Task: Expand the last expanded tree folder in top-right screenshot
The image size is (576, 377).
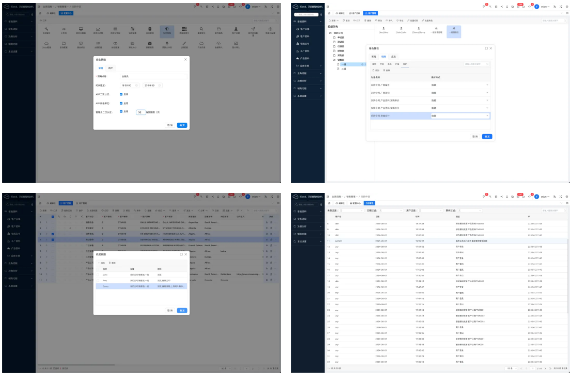Action: coord(334,60)
